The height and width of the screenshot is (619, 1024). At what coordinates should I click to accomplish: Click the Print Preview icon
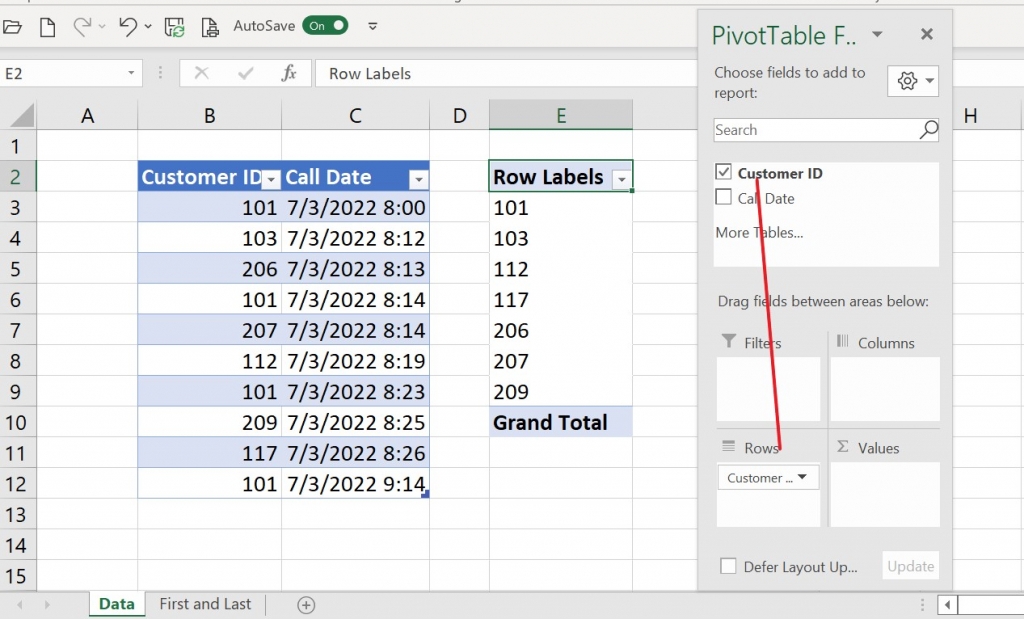(x=210, y=26)
